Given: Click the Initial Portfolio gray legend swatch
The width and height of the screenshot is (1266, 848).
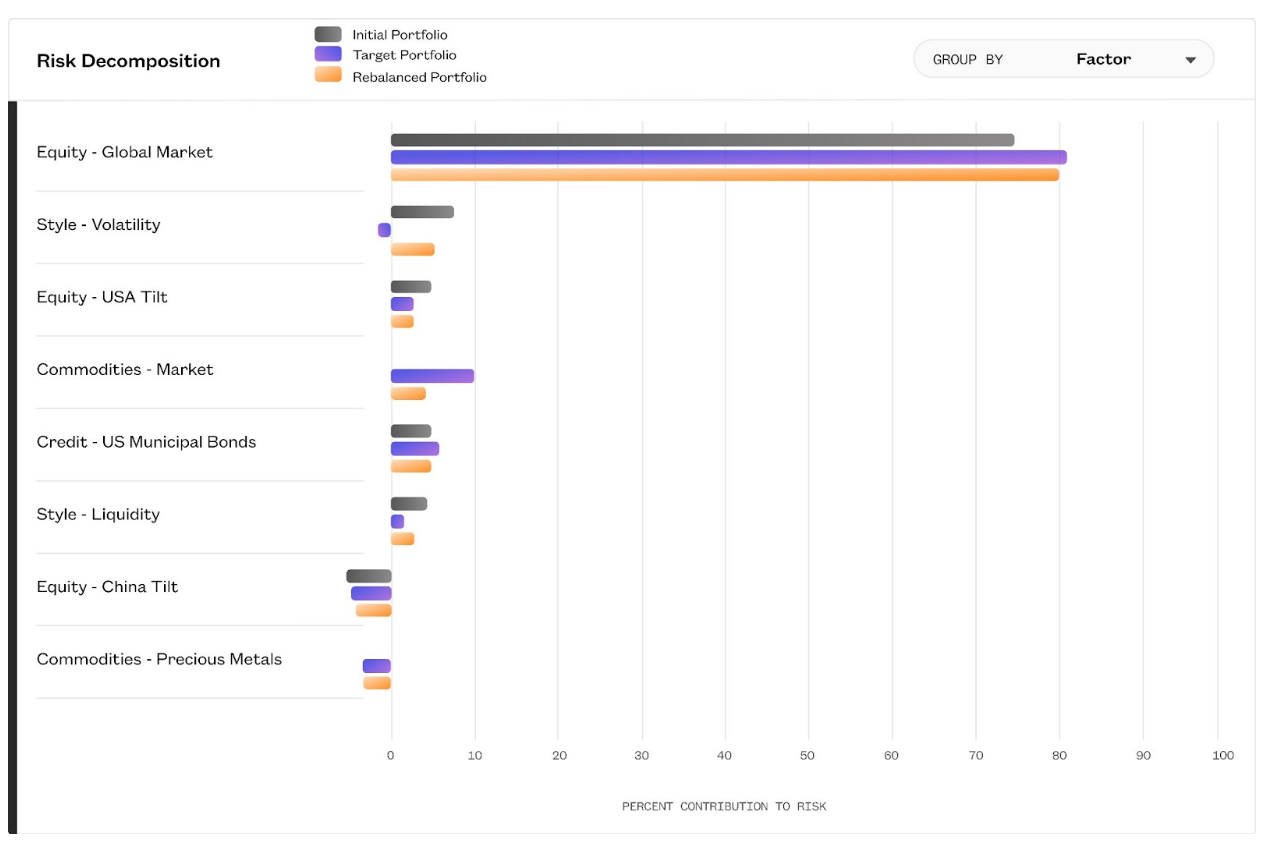Looking at the screenshot, I should point(328,35).
